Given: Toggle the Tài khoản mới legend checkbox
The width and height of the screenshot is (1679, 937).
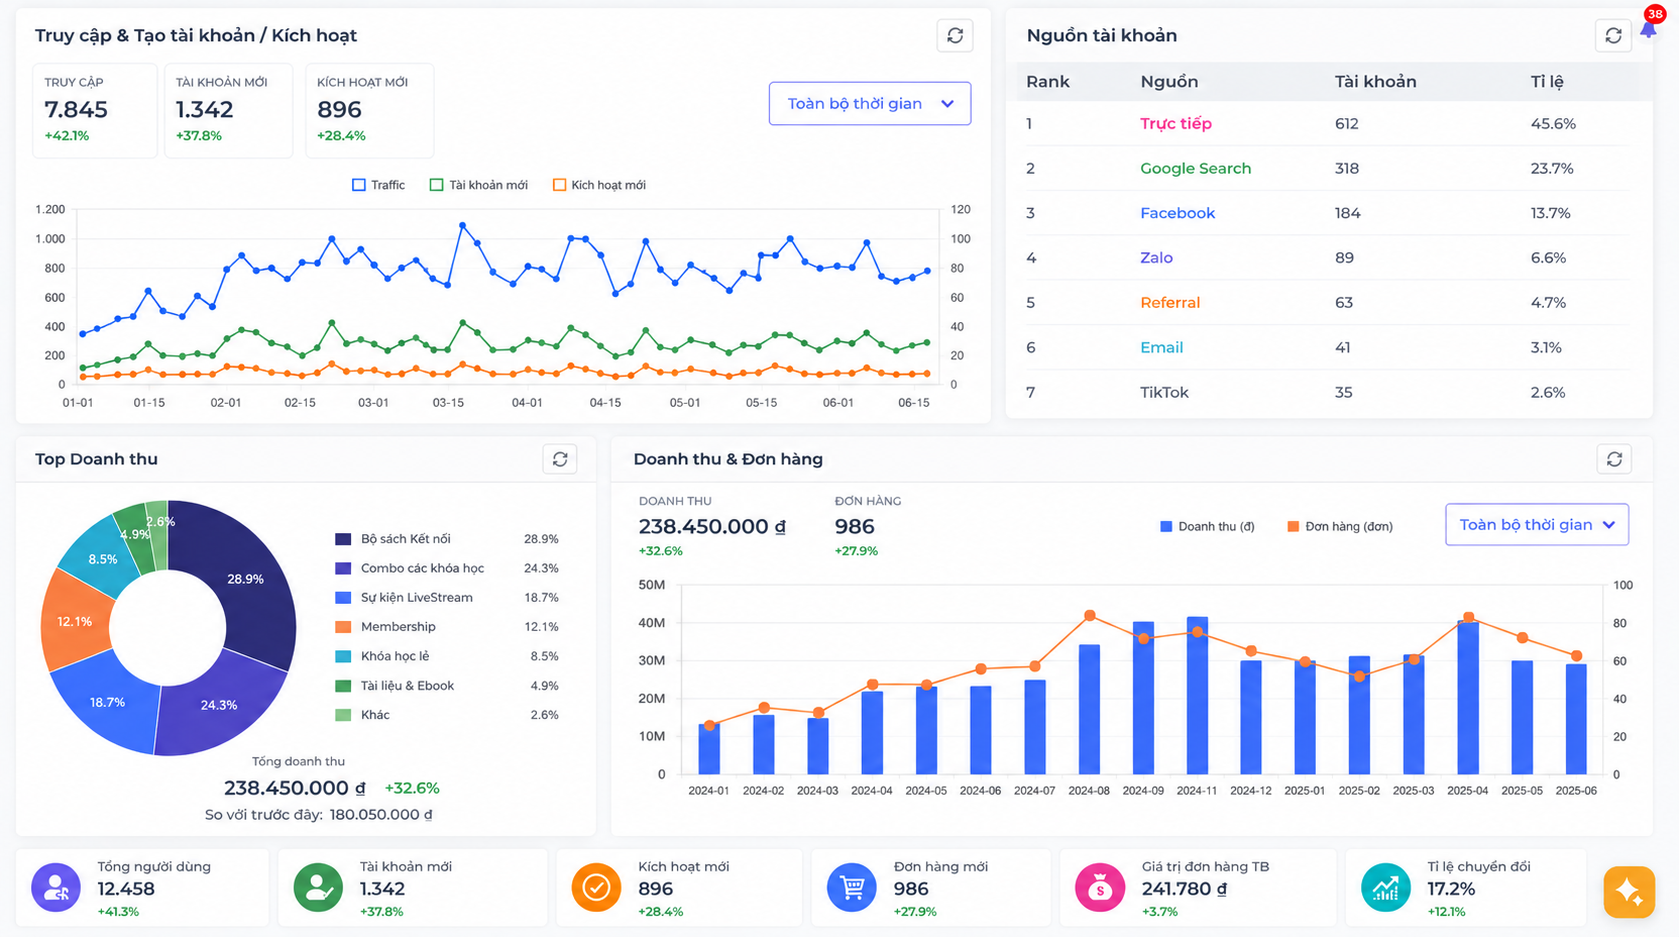Looking at the screenshot, I should tap(436, 185).
